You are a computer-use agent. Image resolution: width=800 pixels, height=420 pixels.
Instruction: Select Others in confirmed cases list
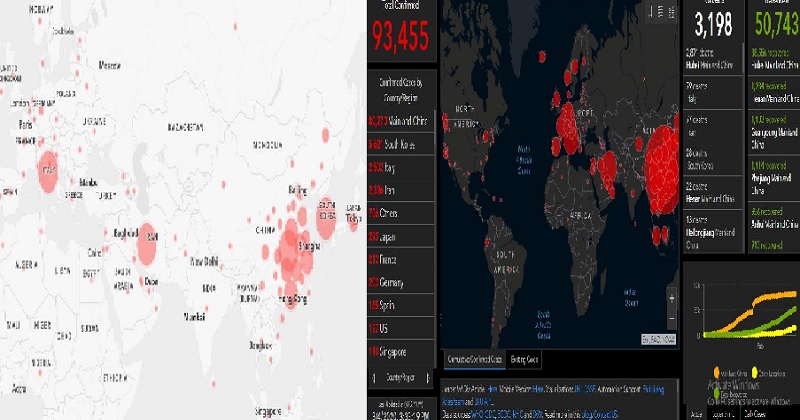pyautogui.click(x=401, y=213)
